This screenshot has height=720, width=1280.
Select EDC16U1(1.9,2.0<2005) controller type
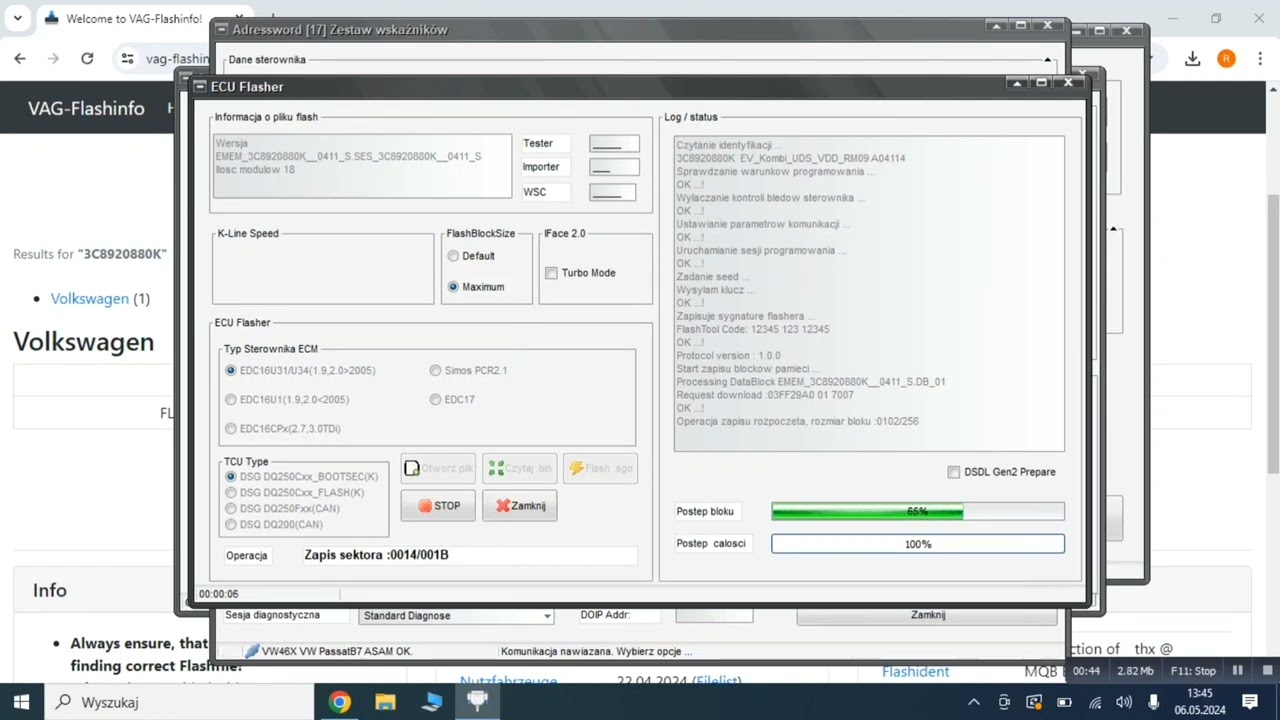(x=231, y=399)
